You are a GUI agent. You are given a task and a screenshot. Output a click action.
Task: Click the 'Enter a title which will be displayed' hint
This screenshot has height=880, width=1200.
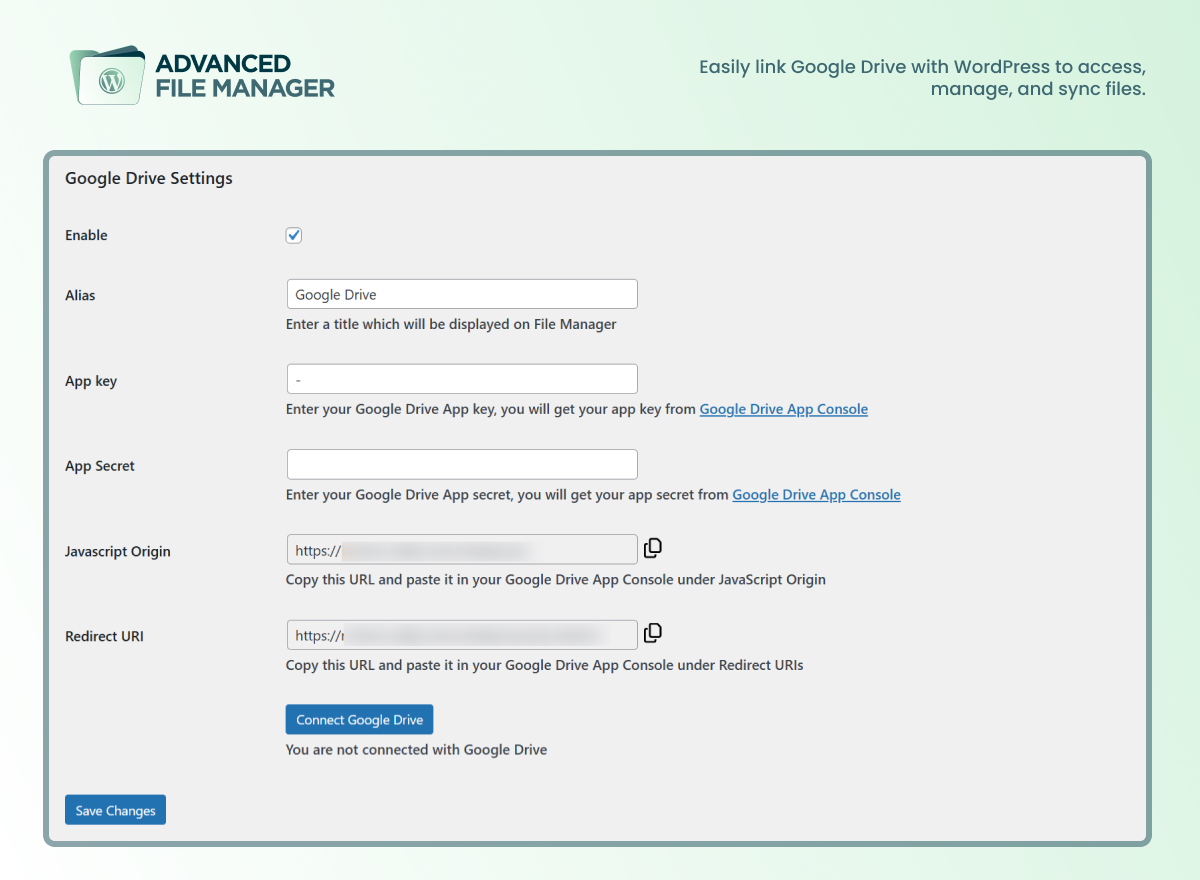[451, 324]
